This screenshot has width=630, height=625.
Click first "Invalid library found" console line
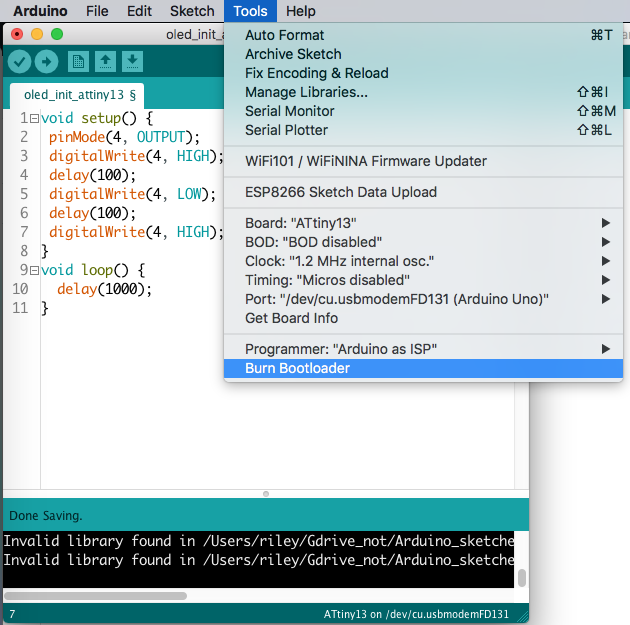(258, 541)
